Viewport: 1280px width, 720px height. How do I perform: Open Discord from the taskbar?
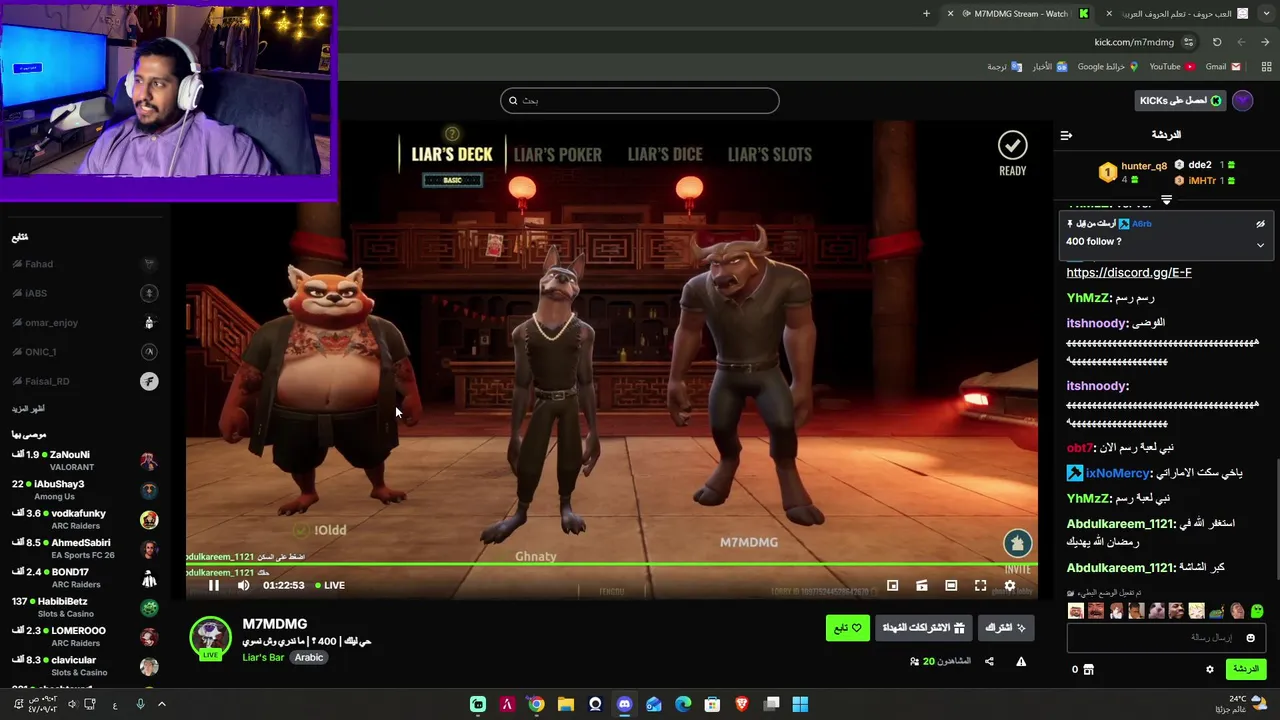click(x=624, y=704)
